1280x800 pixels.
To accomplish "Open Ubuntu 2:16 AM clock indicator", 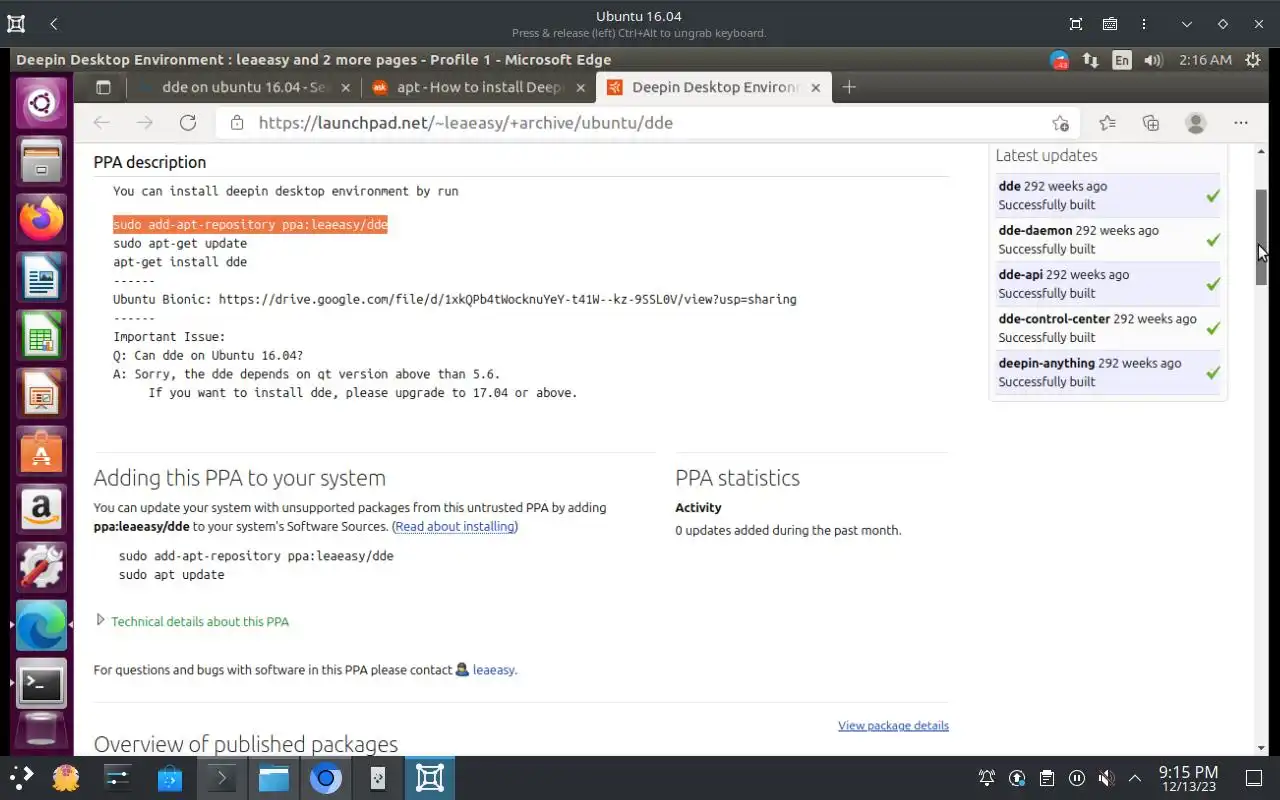I will [x=1205, y=60].
